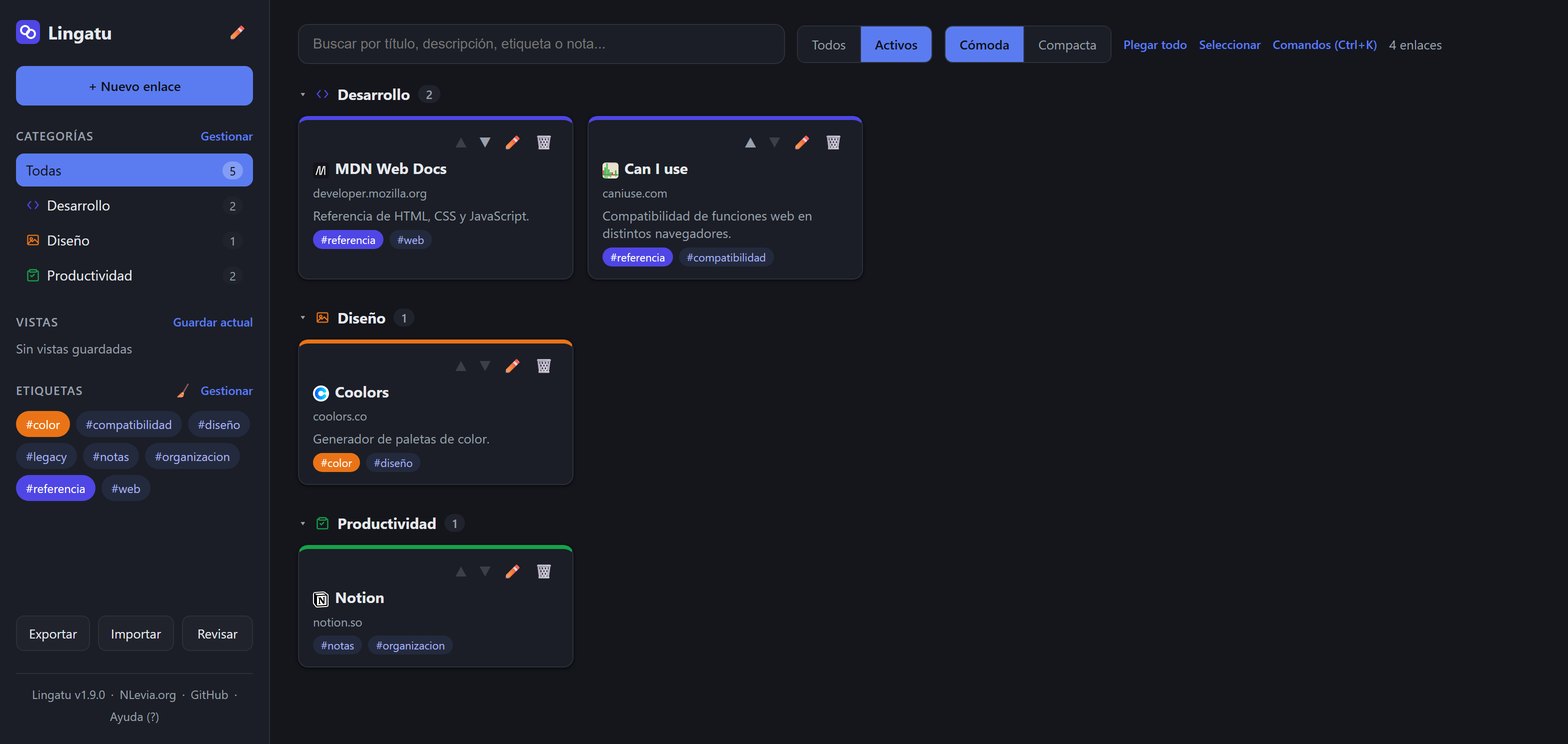Open the Diseño category in the sidebar
Screen dimensions: 1568x744
click(x=134, y=241)
